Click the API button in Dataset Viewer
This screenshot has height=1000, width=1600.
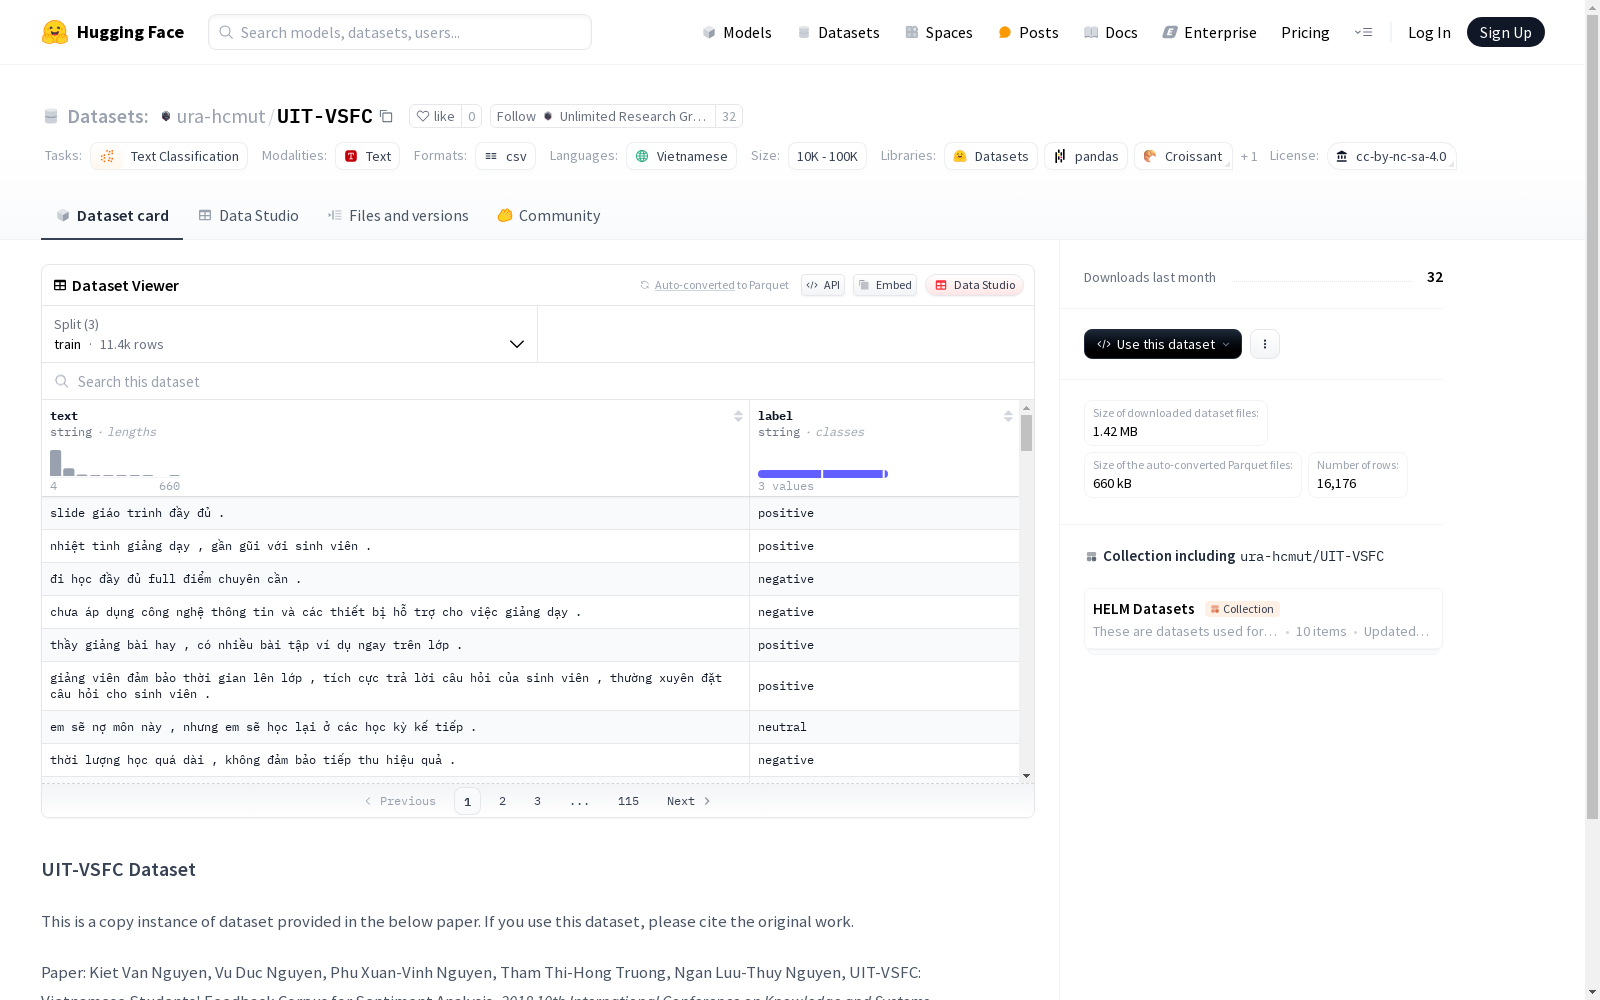823,285
